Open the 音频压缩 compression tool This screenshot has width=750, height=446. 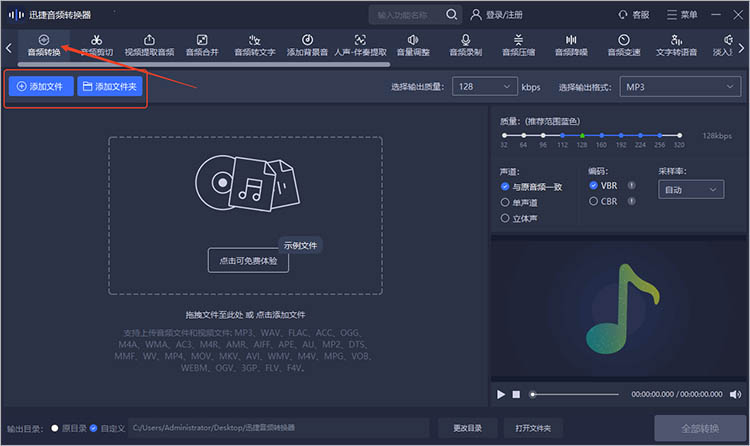pyautogui.click(x=518, y=45)
